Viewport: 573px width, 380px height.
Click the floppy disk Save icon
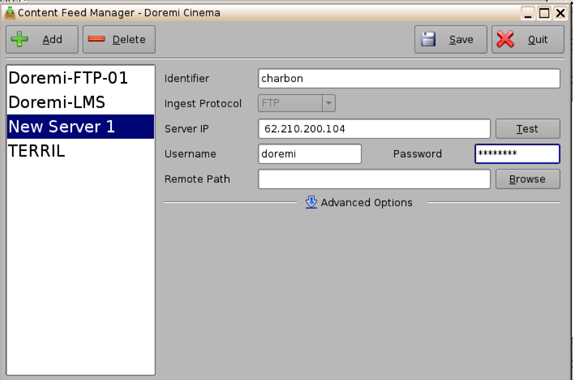(428, 39)
